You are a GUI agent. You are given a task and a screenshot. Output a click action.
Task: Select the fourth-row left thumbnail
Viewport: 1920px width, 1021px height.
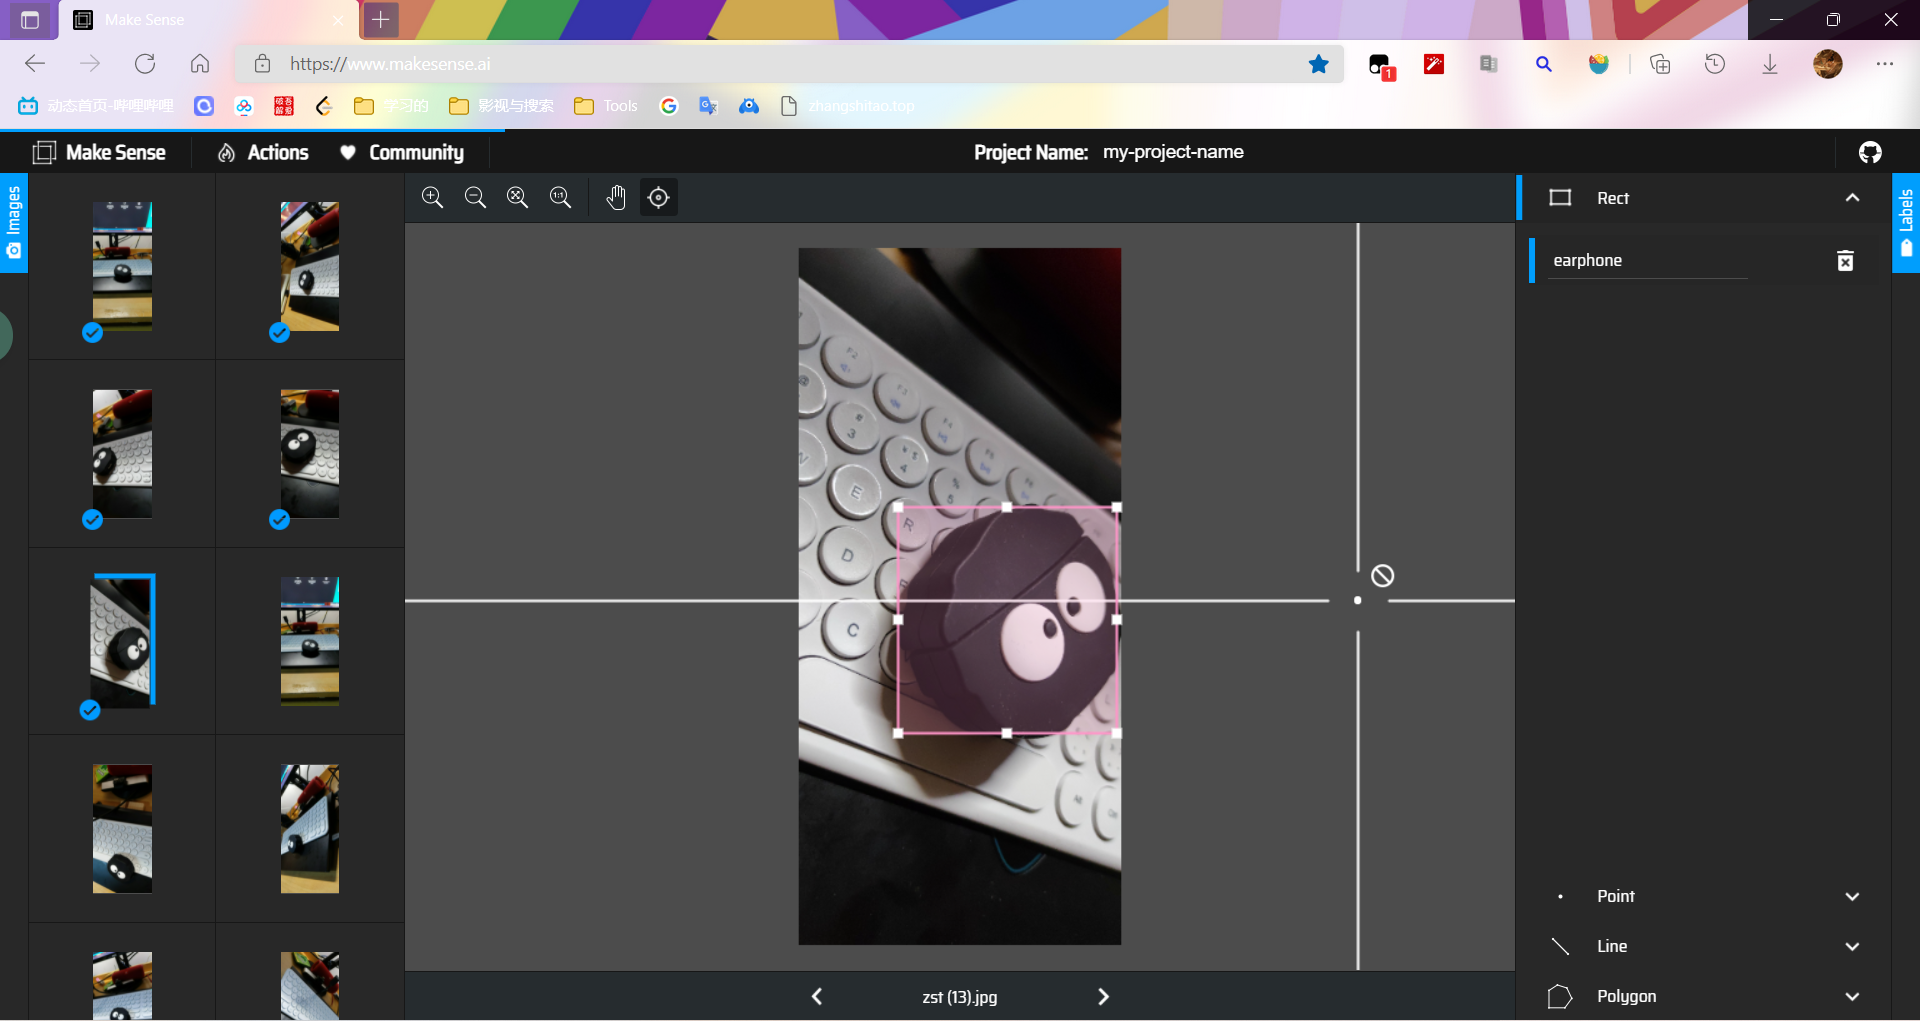click(122, 829)
